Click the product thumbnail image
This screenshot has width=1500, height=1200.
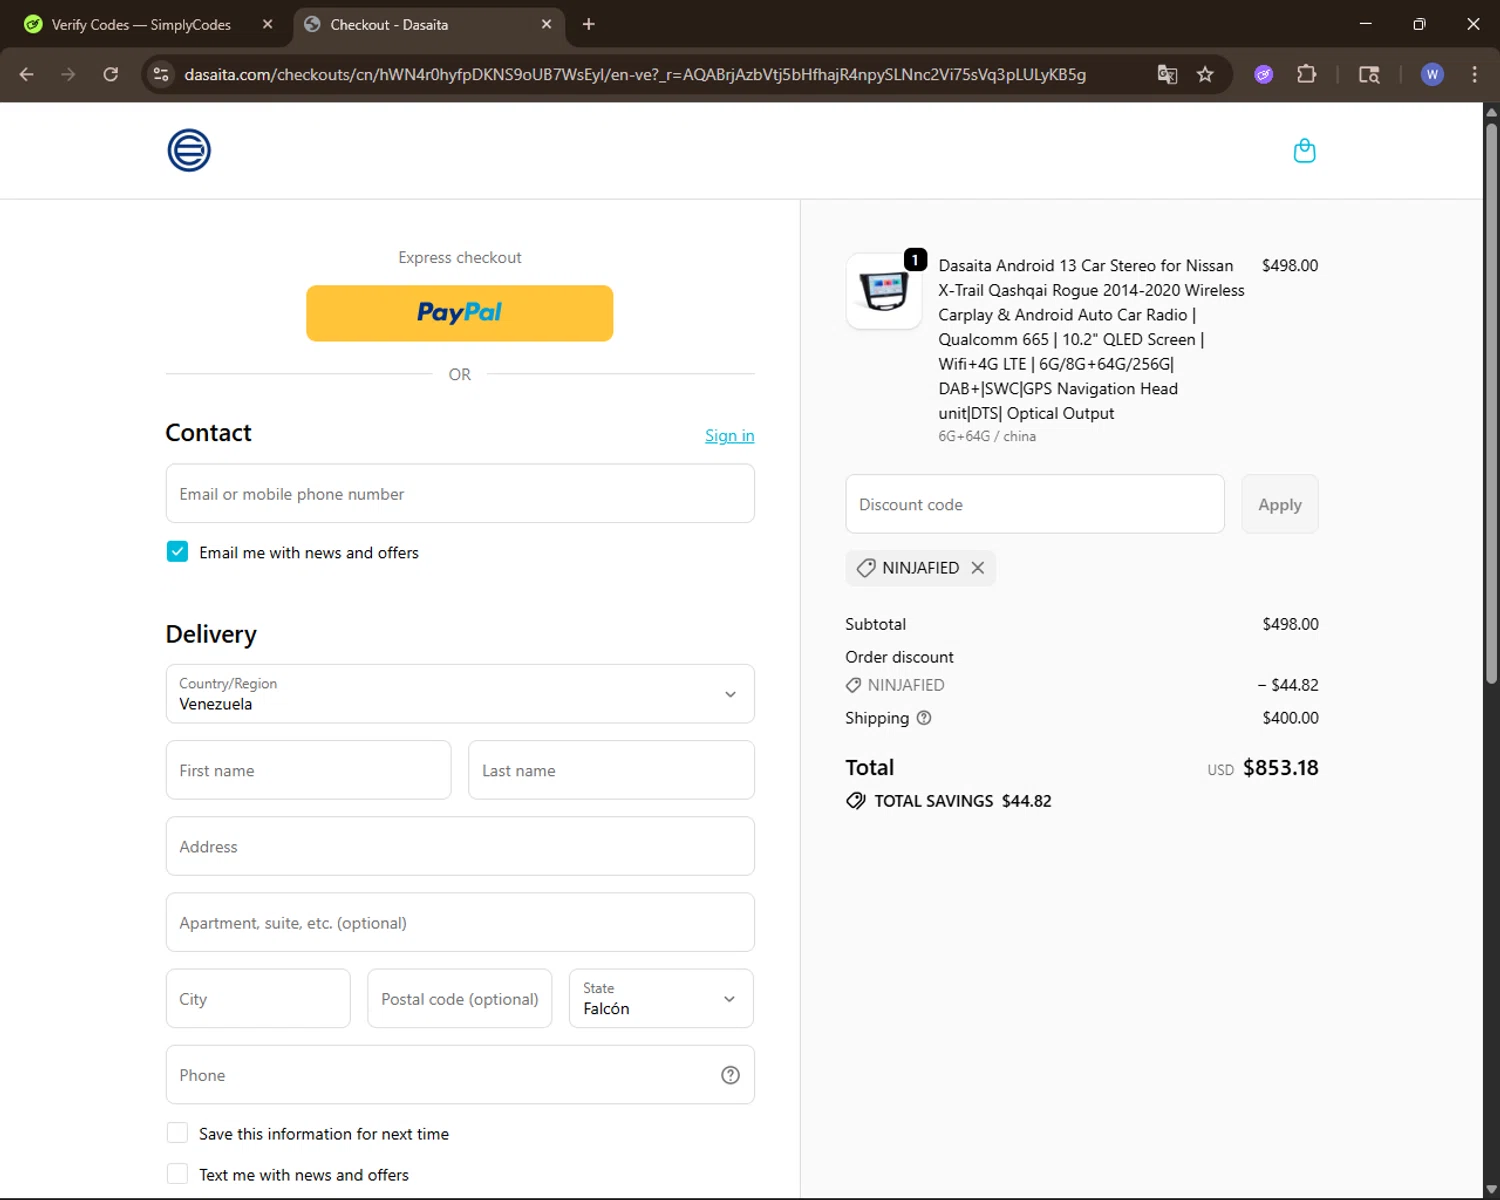(884, 291)
